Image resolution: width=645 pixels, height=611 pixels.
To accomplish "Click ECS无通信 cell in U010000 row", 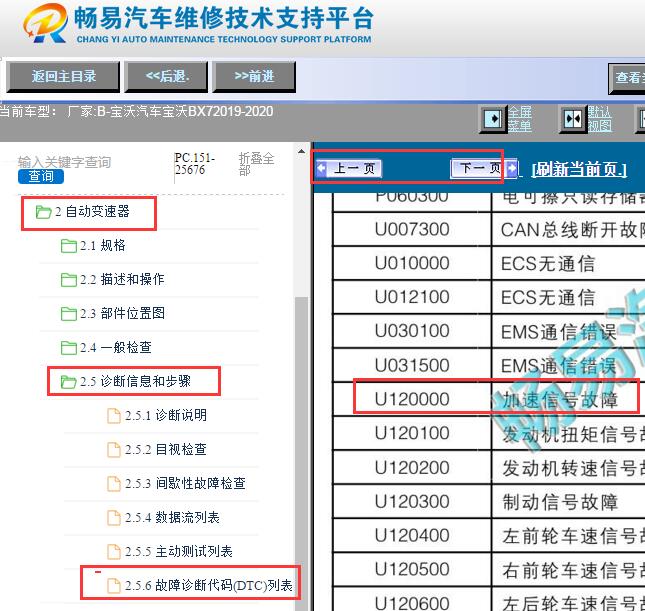I will (568, 263).
